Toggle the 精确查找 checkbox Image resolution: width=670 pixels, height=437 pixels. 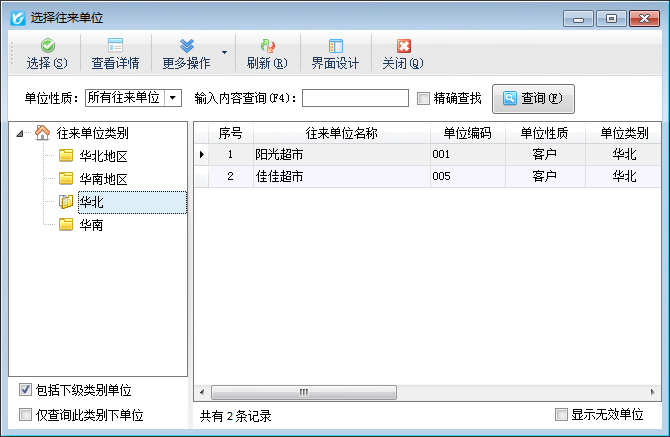(x=424, y=98)
